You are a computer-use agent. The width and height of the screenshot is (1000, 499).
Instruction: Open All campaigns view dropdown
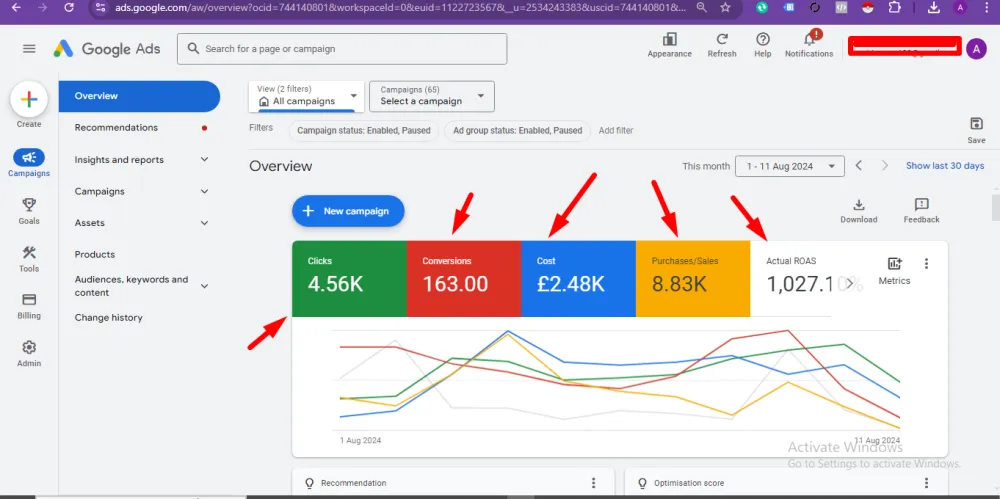[307, 96]
